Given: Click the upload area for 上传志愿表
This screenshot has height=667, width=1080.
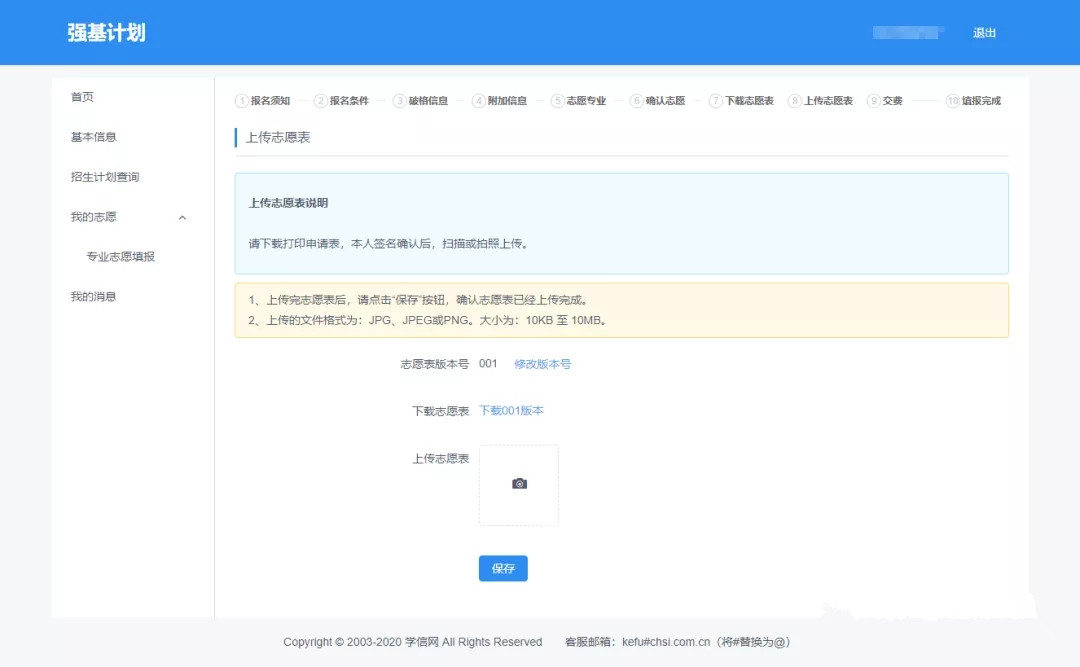Looking at the screenshot, I should click(x=519, y=483).
